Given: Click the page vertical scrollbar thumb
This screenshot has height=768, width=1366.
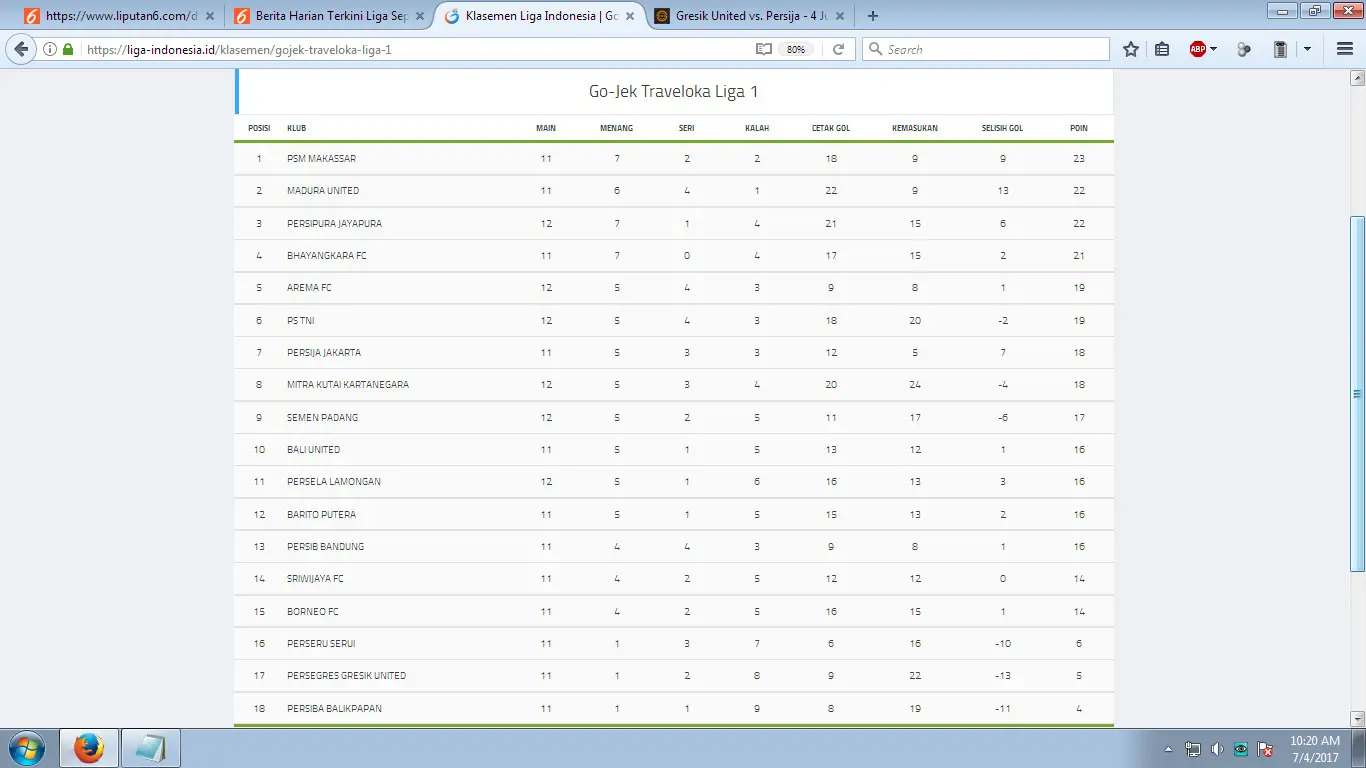Looking at the screenshot, I should (x=1357, y=393).
